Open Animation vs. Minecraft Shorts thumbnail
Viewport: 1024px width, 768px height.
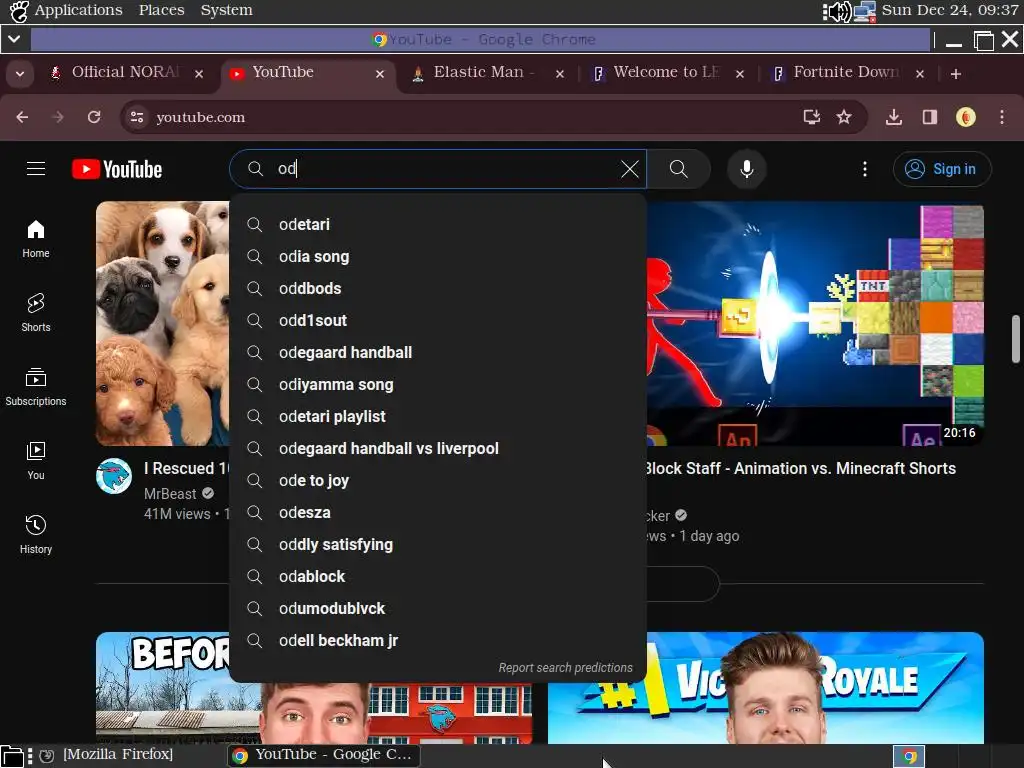coord(815,323)
